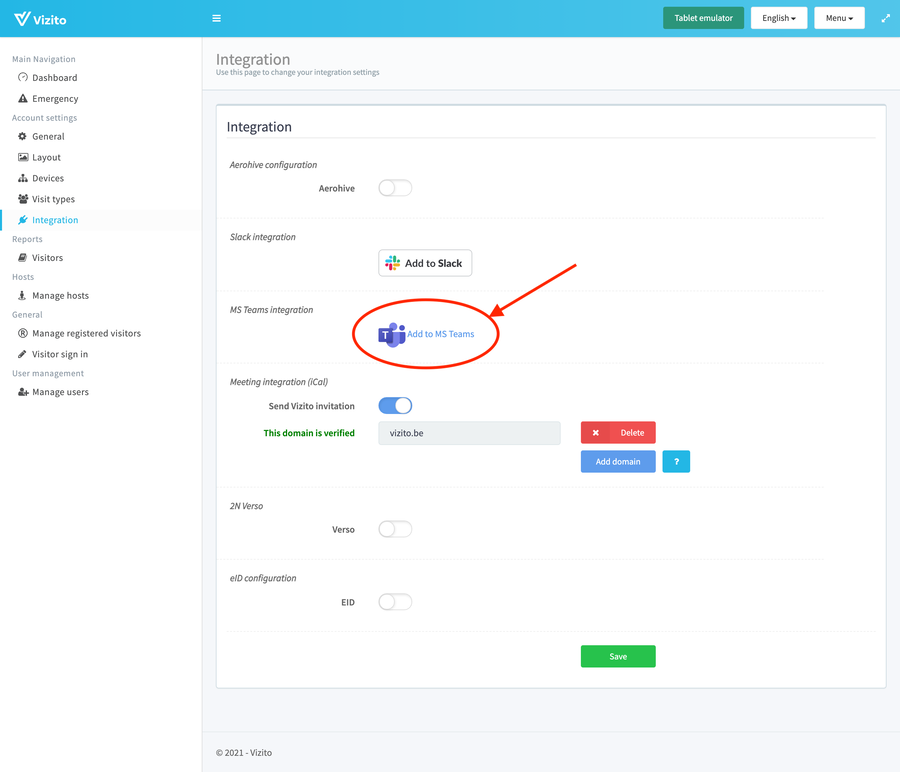Screen dimensions: 900x772
Task: Turn on the Verso toggle
Action: tap(395, 529)
